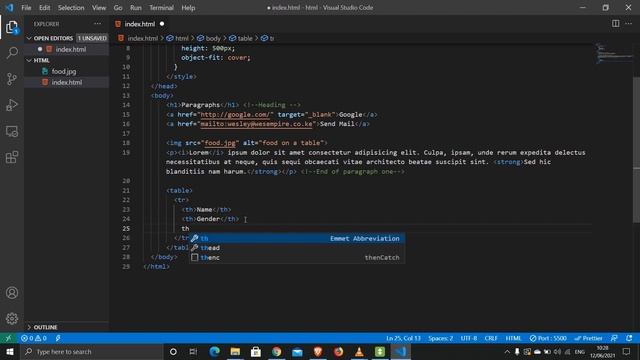Open the Run and Debug view
The width and height of the screenshot is (640, 360).
tap(12, 105)
